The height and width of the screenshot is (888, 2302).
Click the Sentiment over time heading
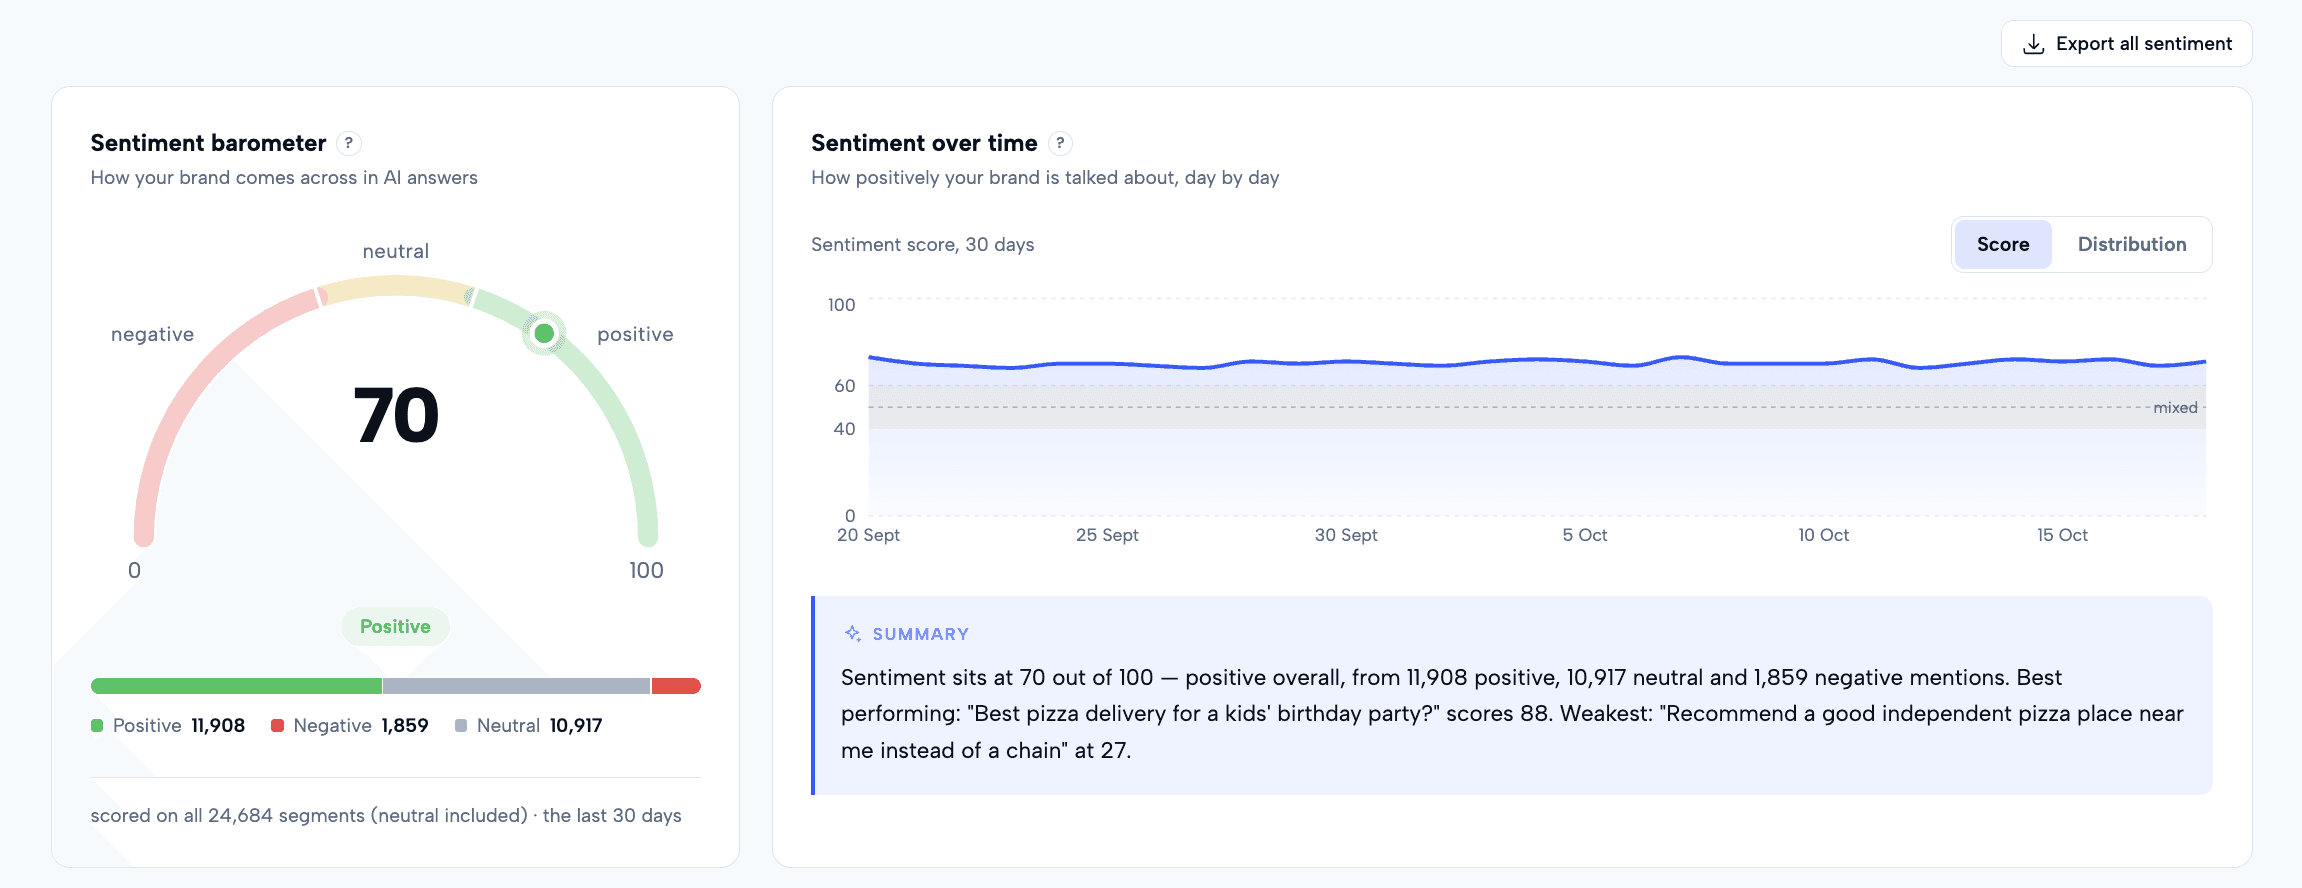coord(924,143)
